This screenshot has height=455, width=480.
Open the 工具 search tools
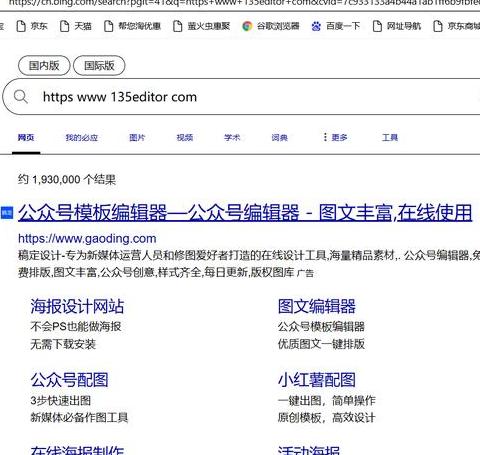click(x=390, y=137)
